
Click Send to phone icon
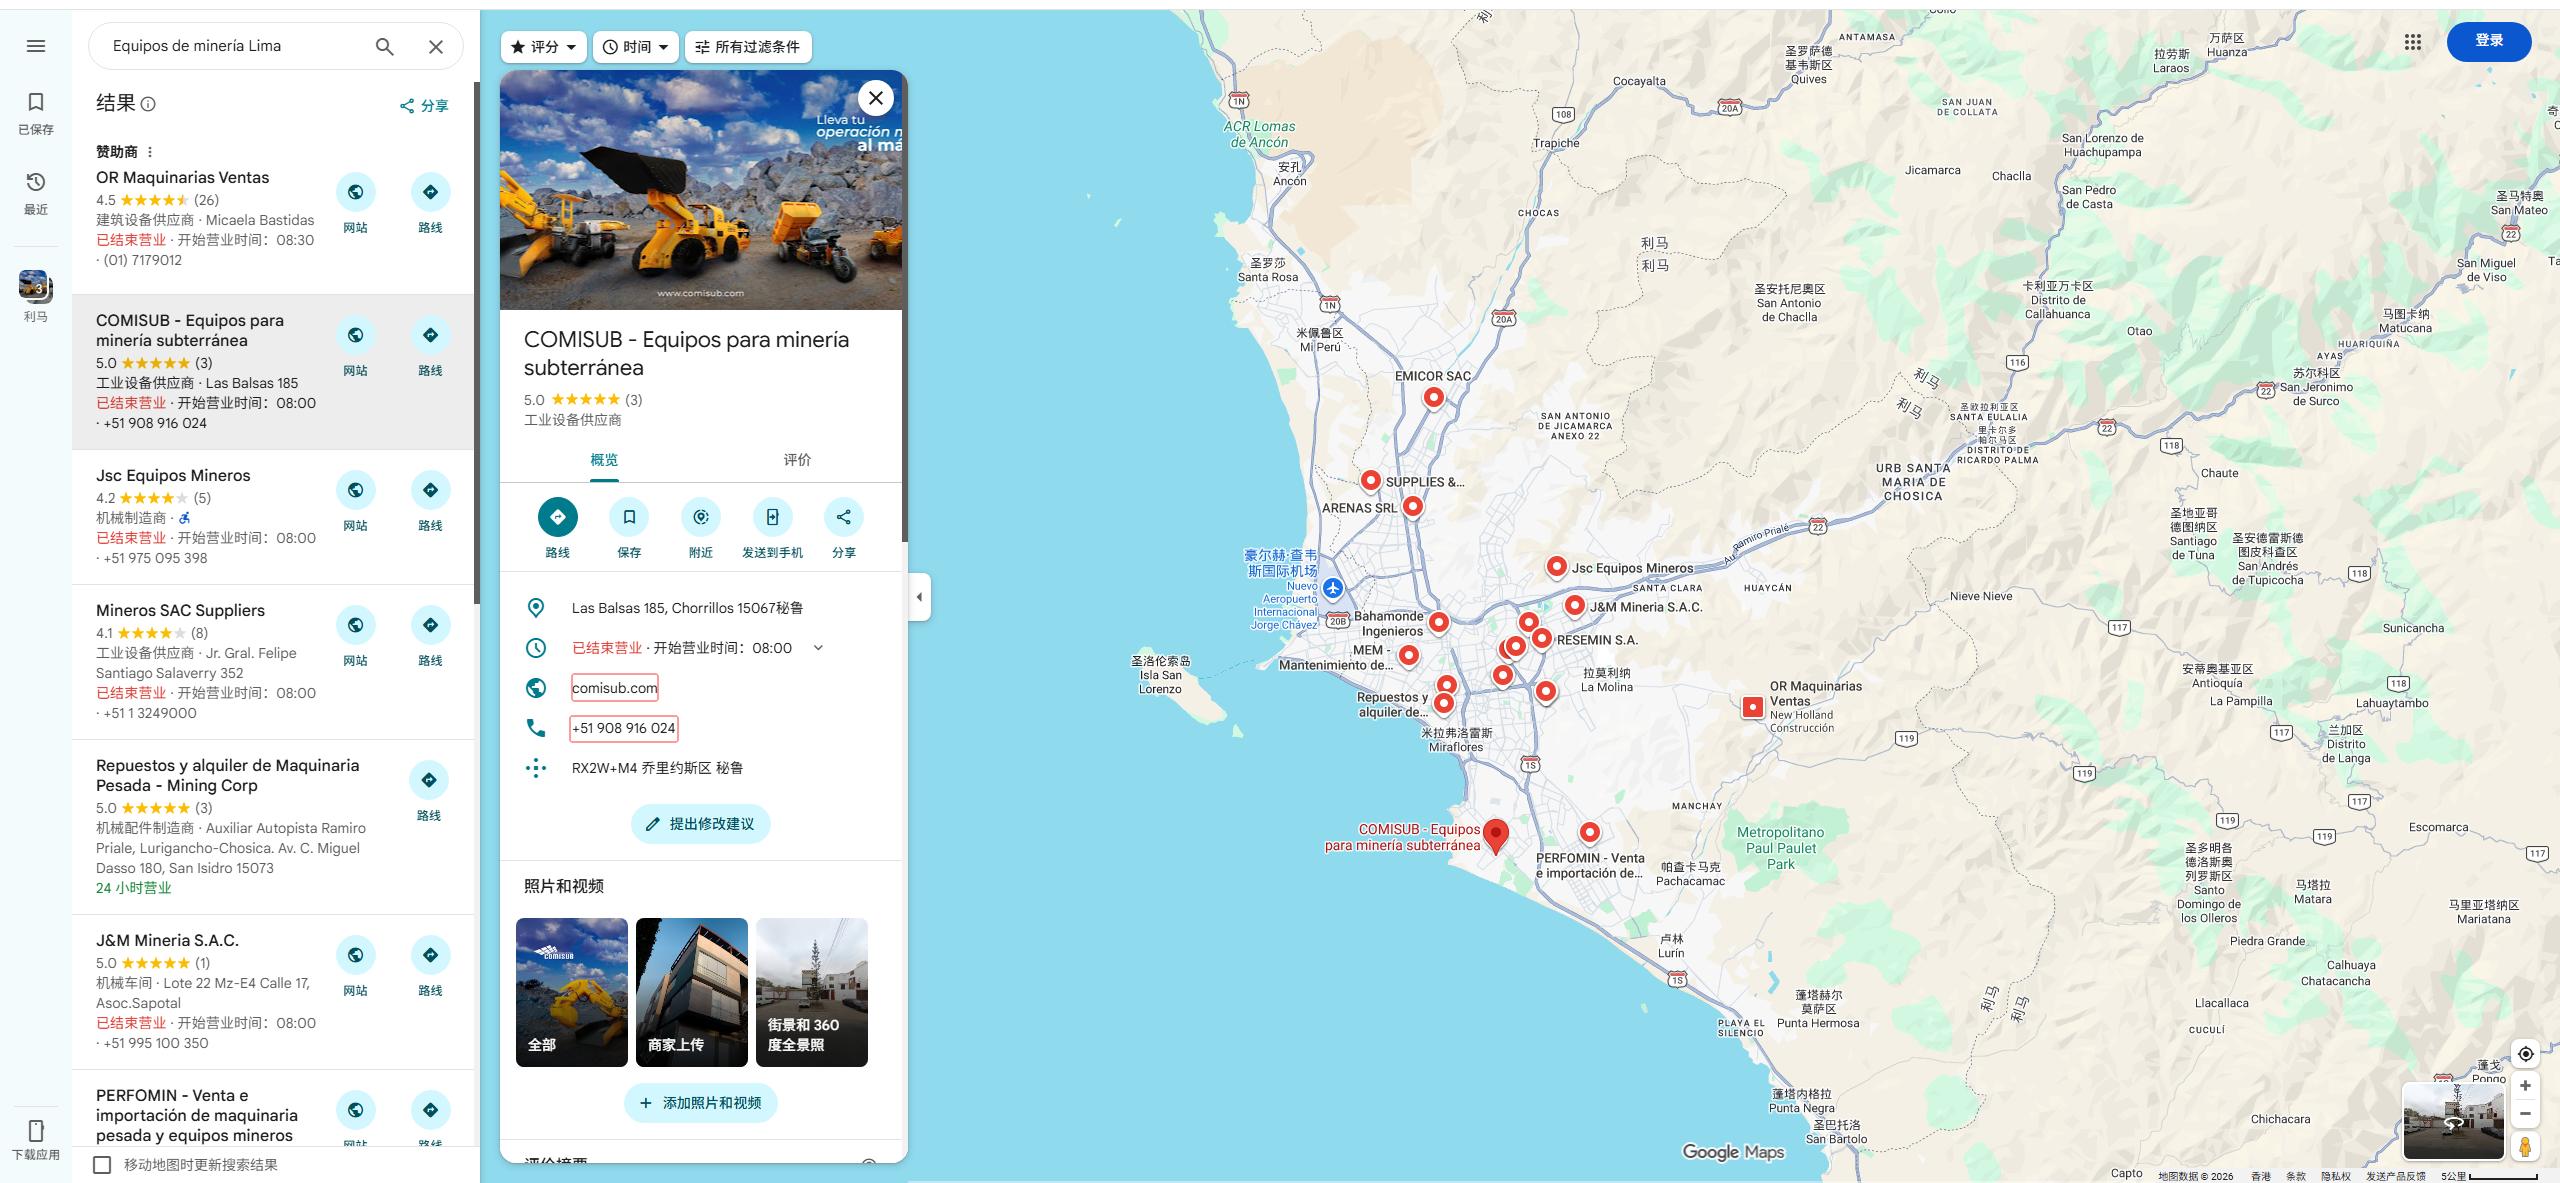[x=772, y=517]
